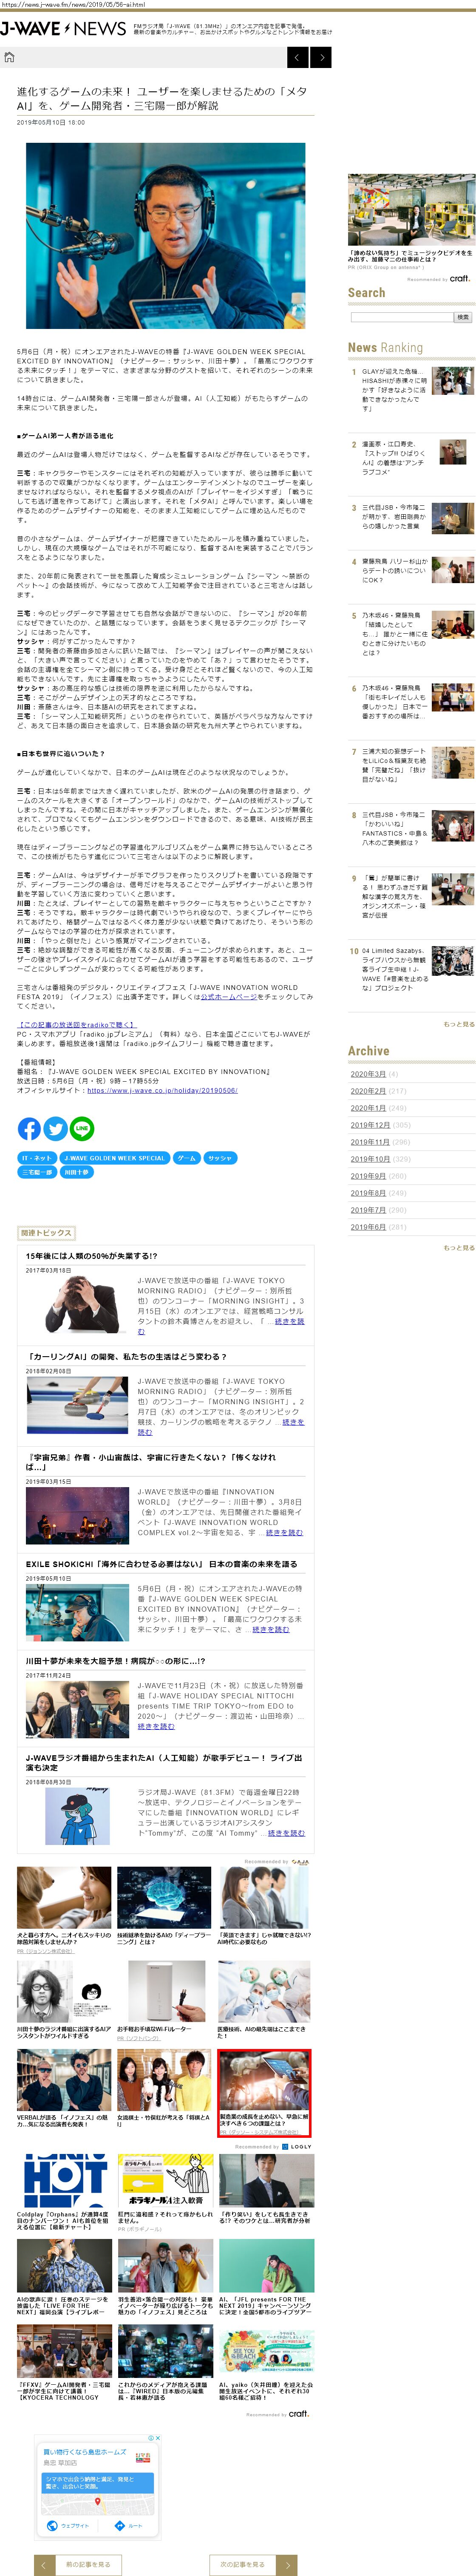This screenshot has height=2576, width=476.
Task: Share the article on Twitter
Action: pos(55,1128)
